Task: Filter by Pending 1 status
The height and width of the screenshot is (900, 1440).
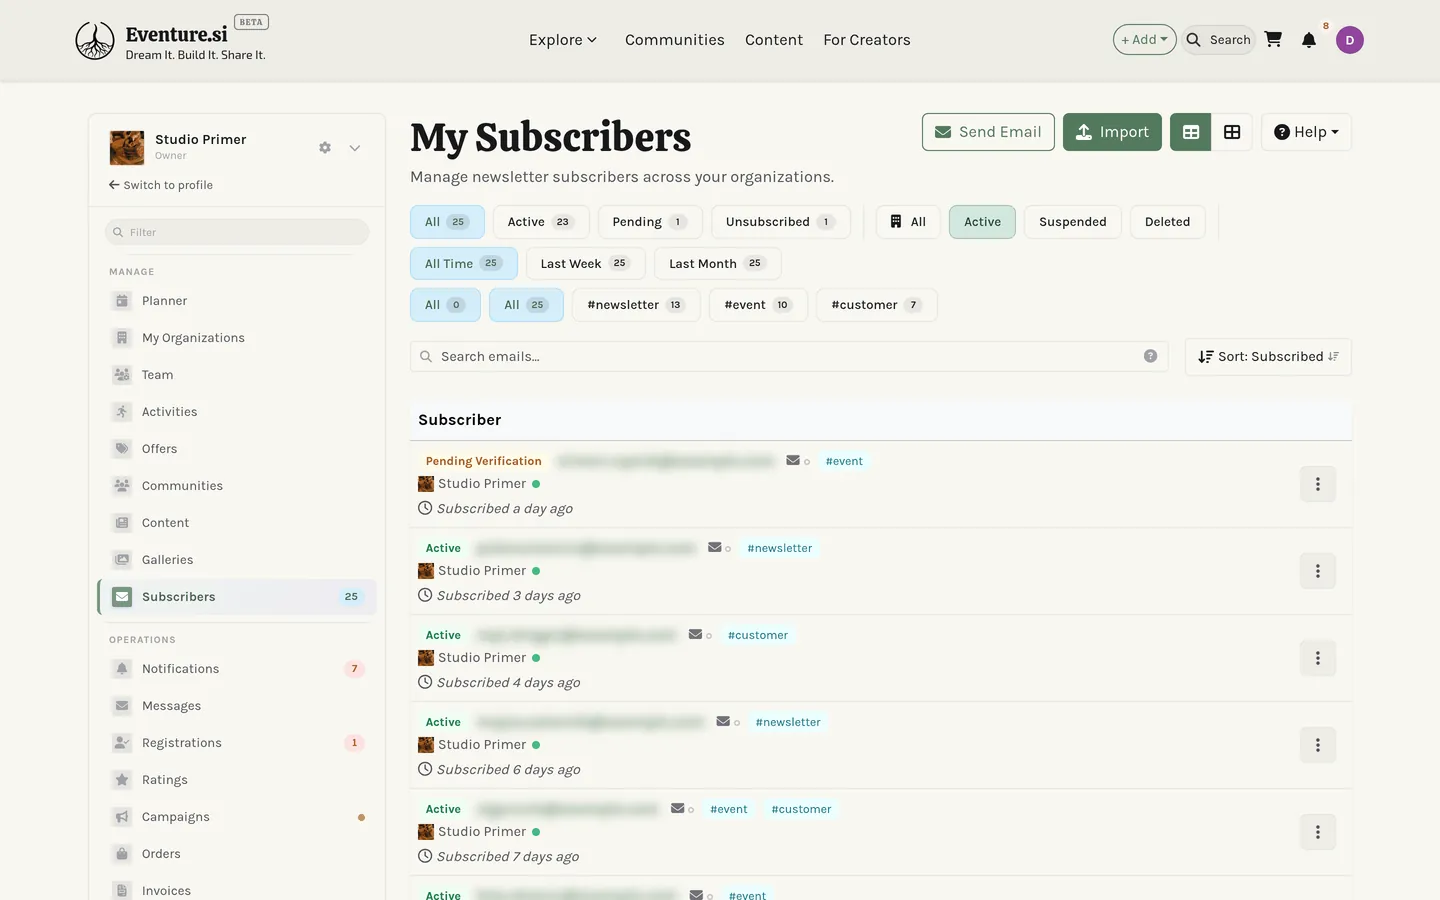Action: click(650, 222)
